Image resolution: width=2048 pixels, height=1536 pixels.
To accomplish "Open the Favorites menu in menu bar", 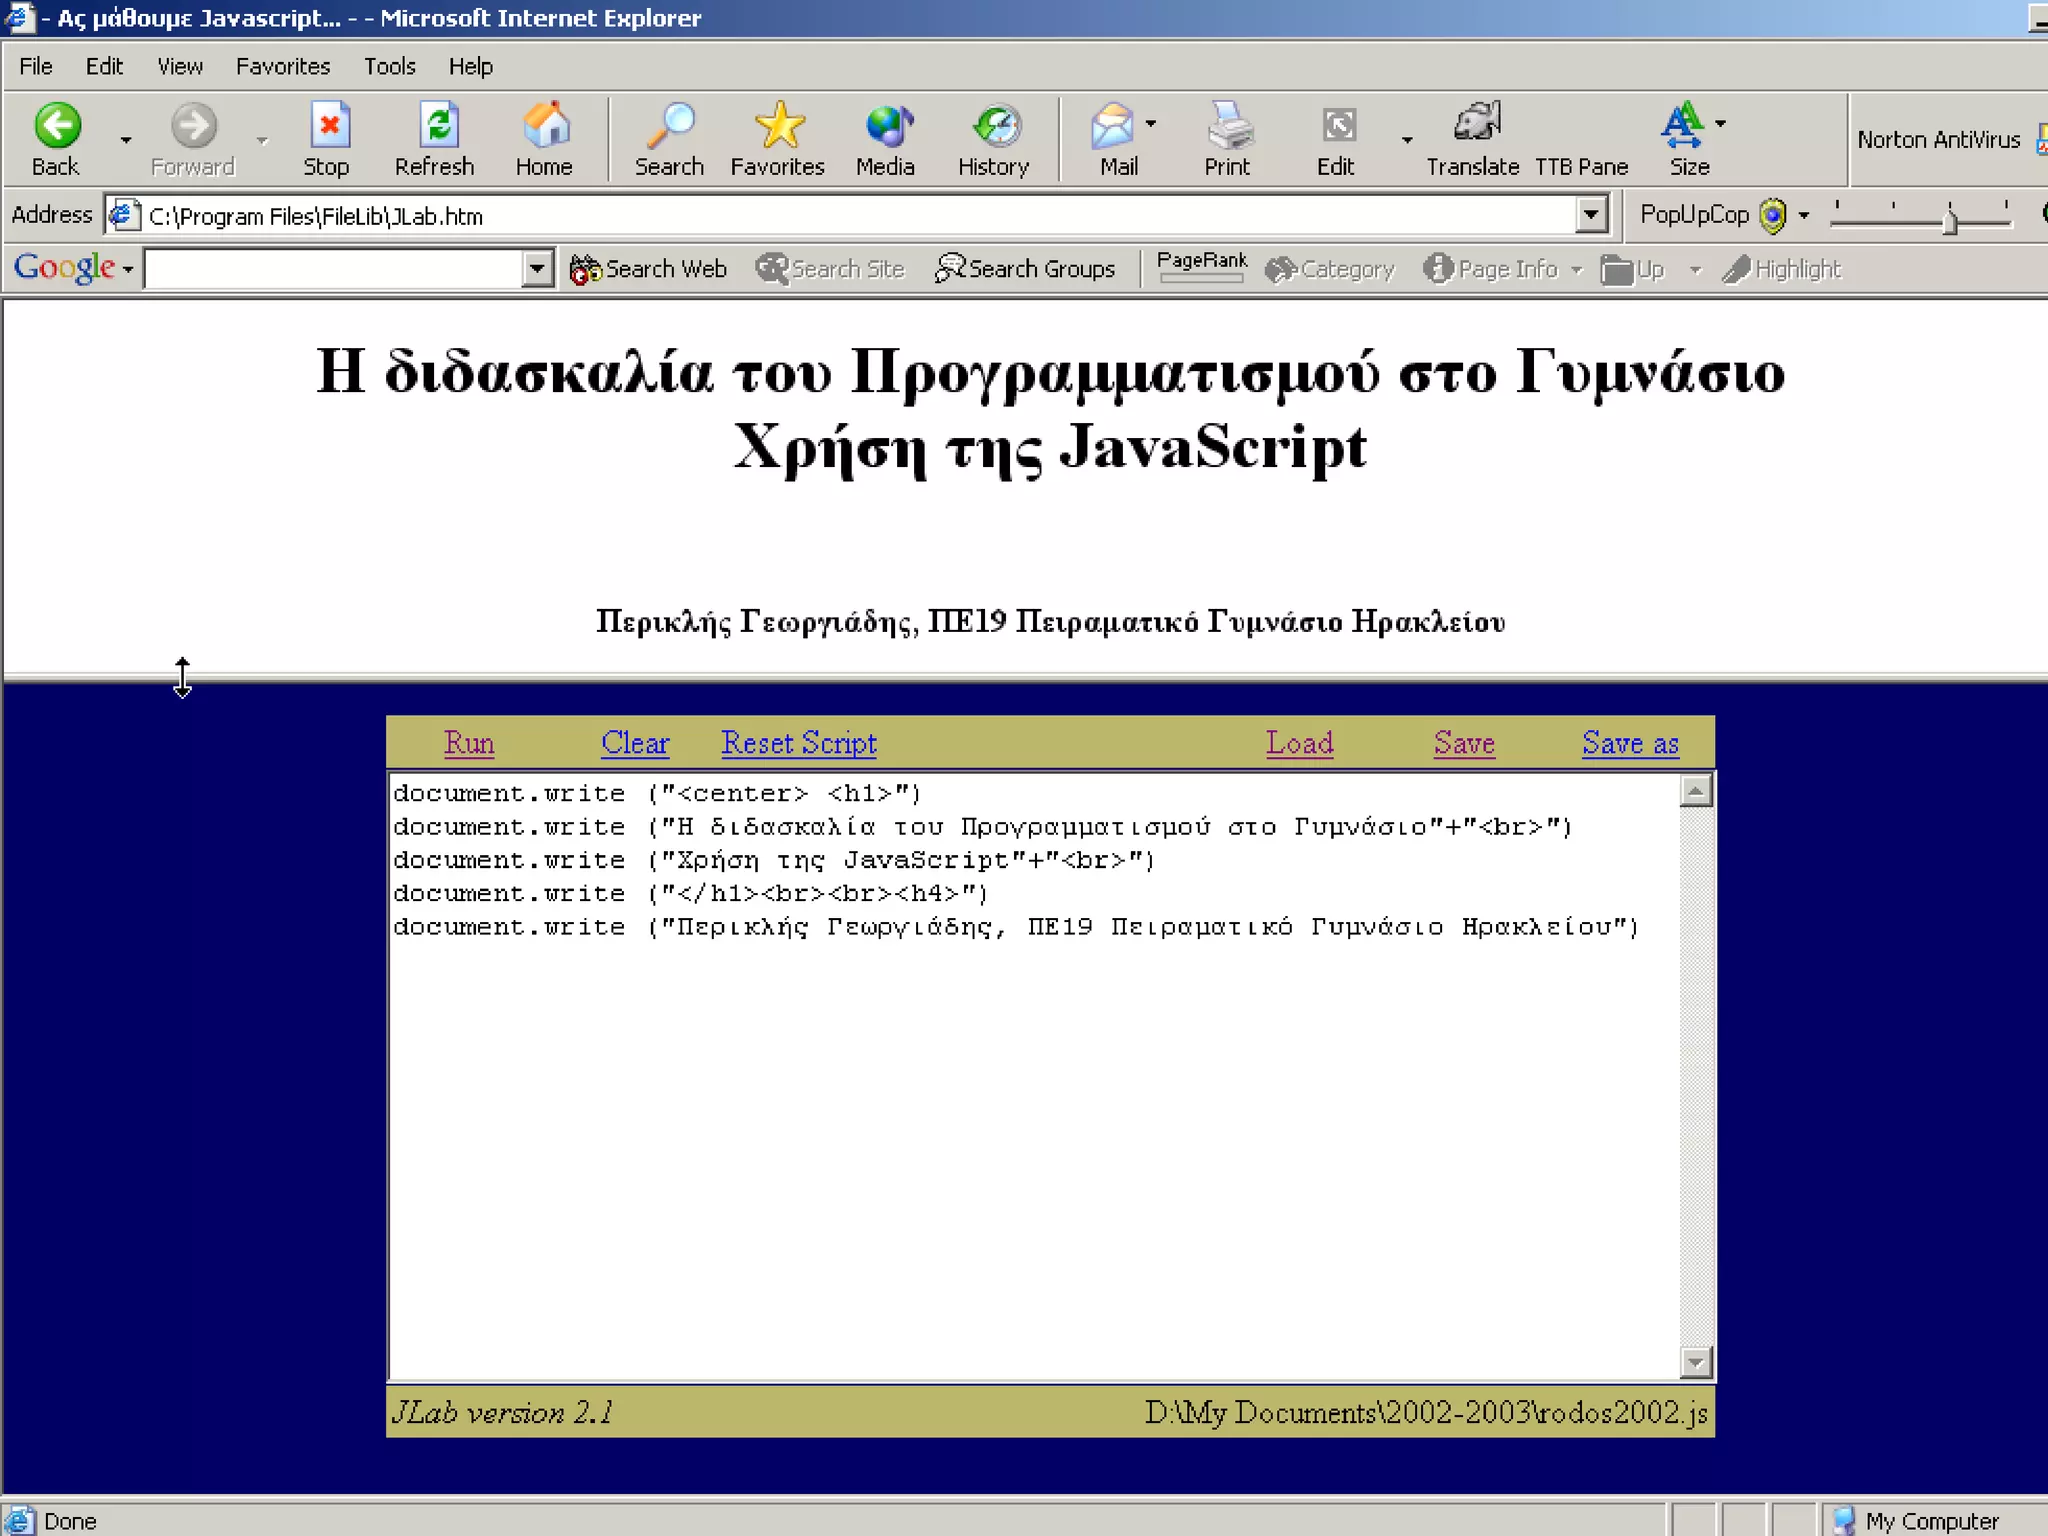I will (283, 66).
